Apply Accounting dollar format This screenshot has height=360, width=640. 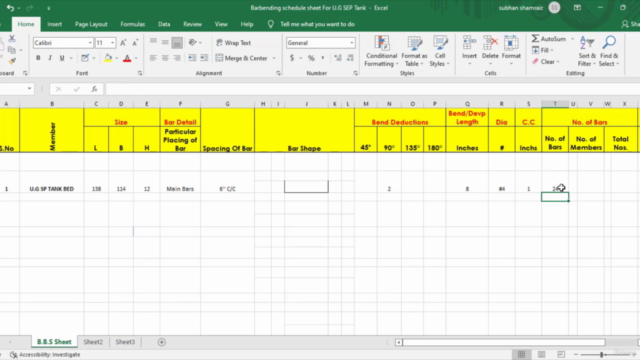point(292,58)
